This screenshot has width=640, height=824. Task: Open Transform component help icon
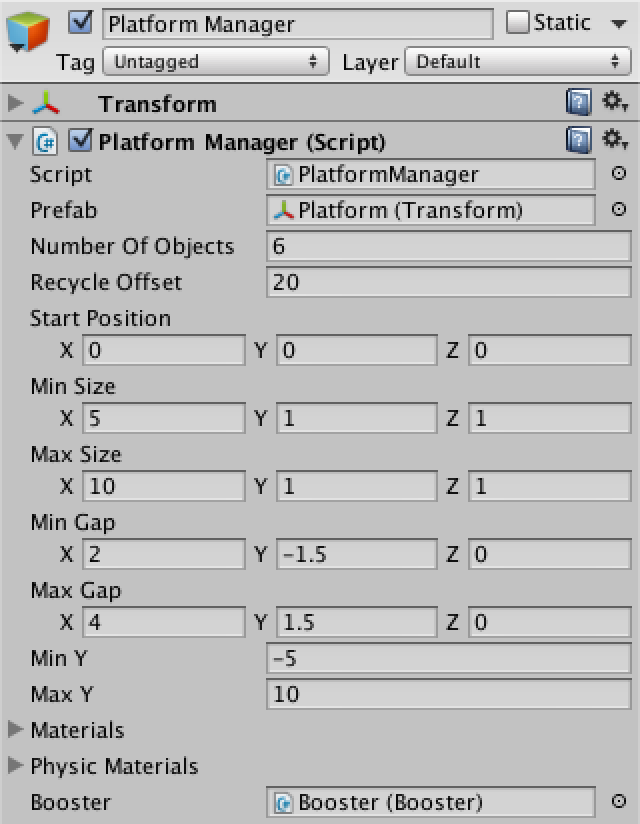point(579,102)
